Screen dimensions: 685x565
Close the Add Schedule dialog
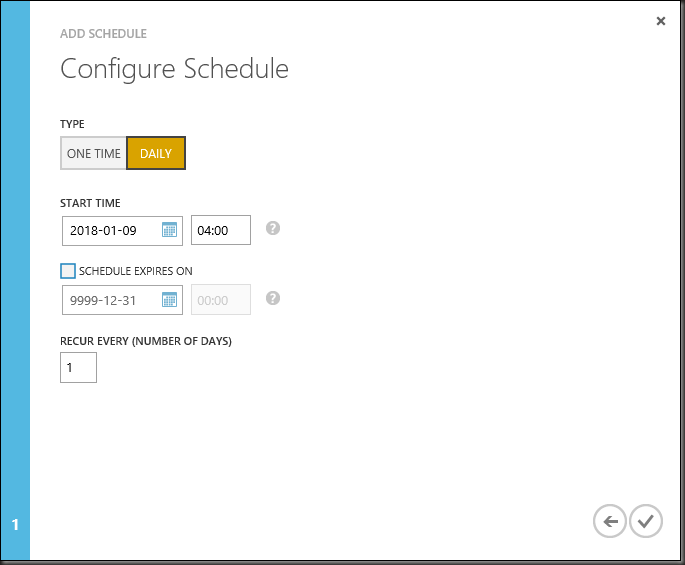click(x=660, y=21)
